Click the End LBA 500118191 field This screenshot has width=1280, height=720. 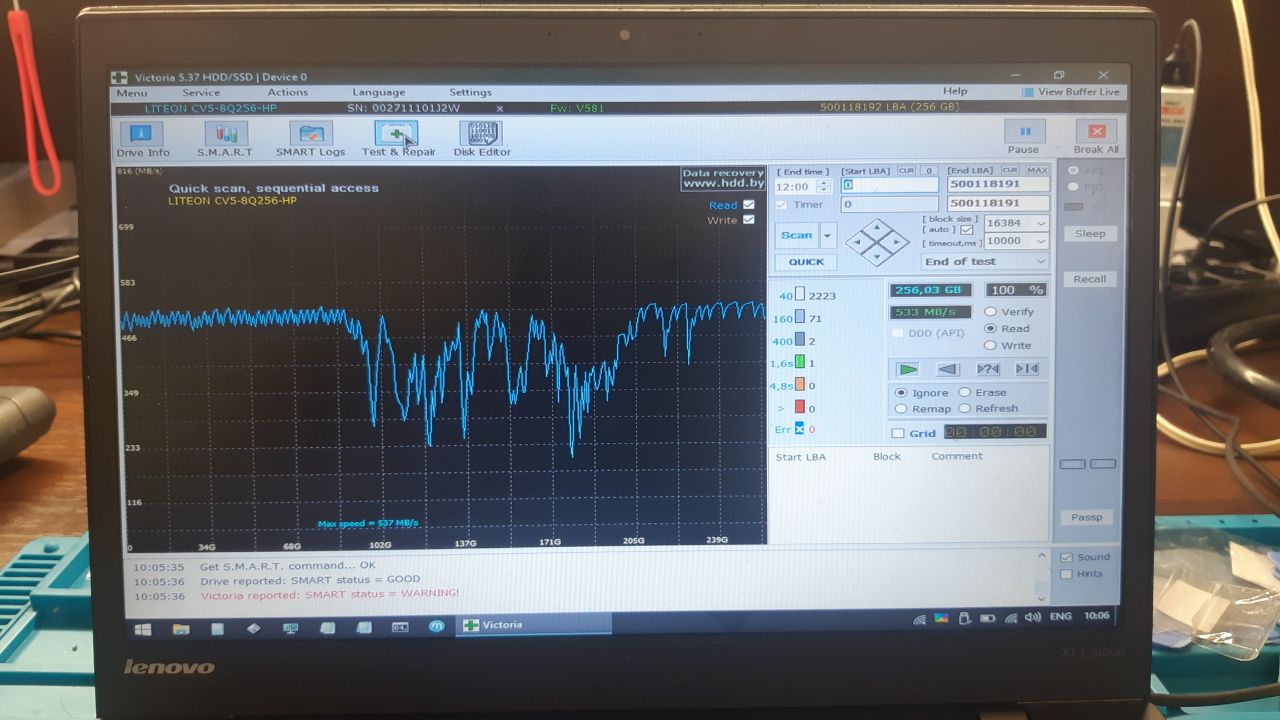click(x=998, y=185)
